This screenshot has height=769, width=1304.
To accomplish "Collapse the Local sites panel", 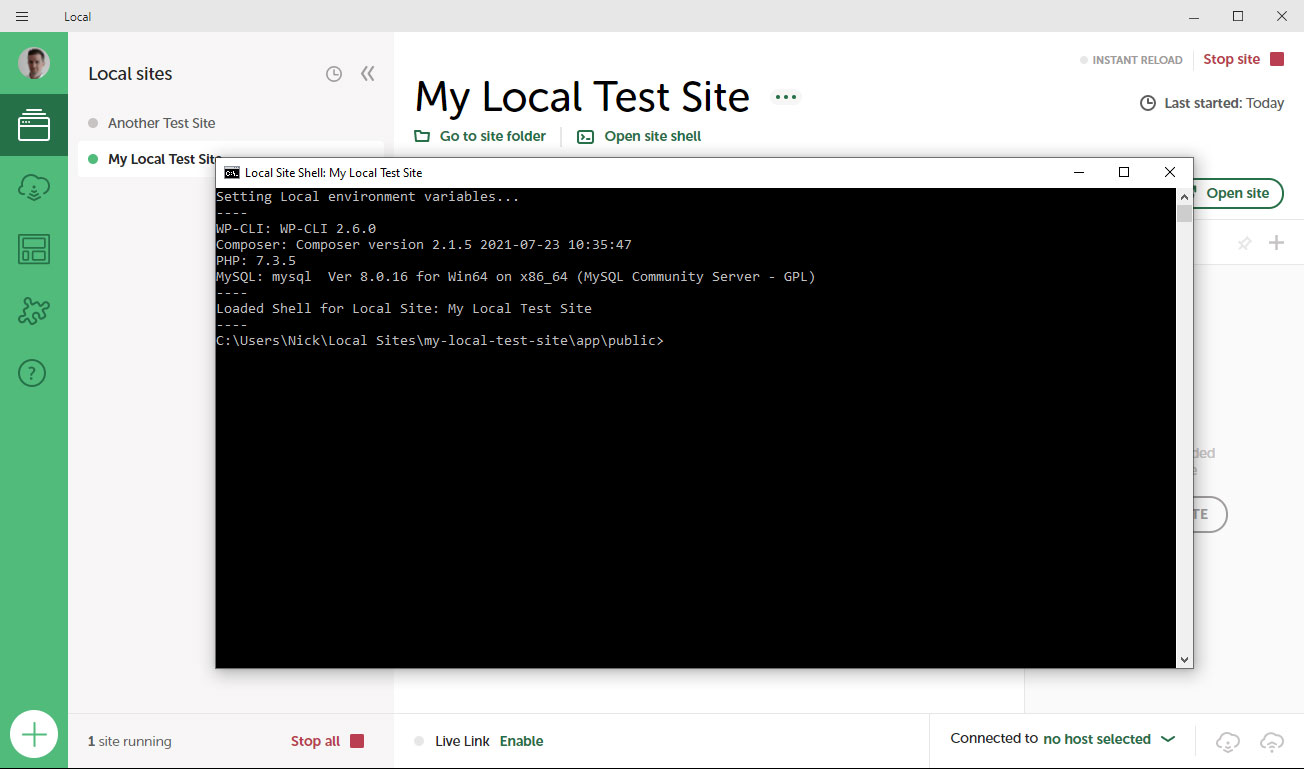I will pos(368,74).
